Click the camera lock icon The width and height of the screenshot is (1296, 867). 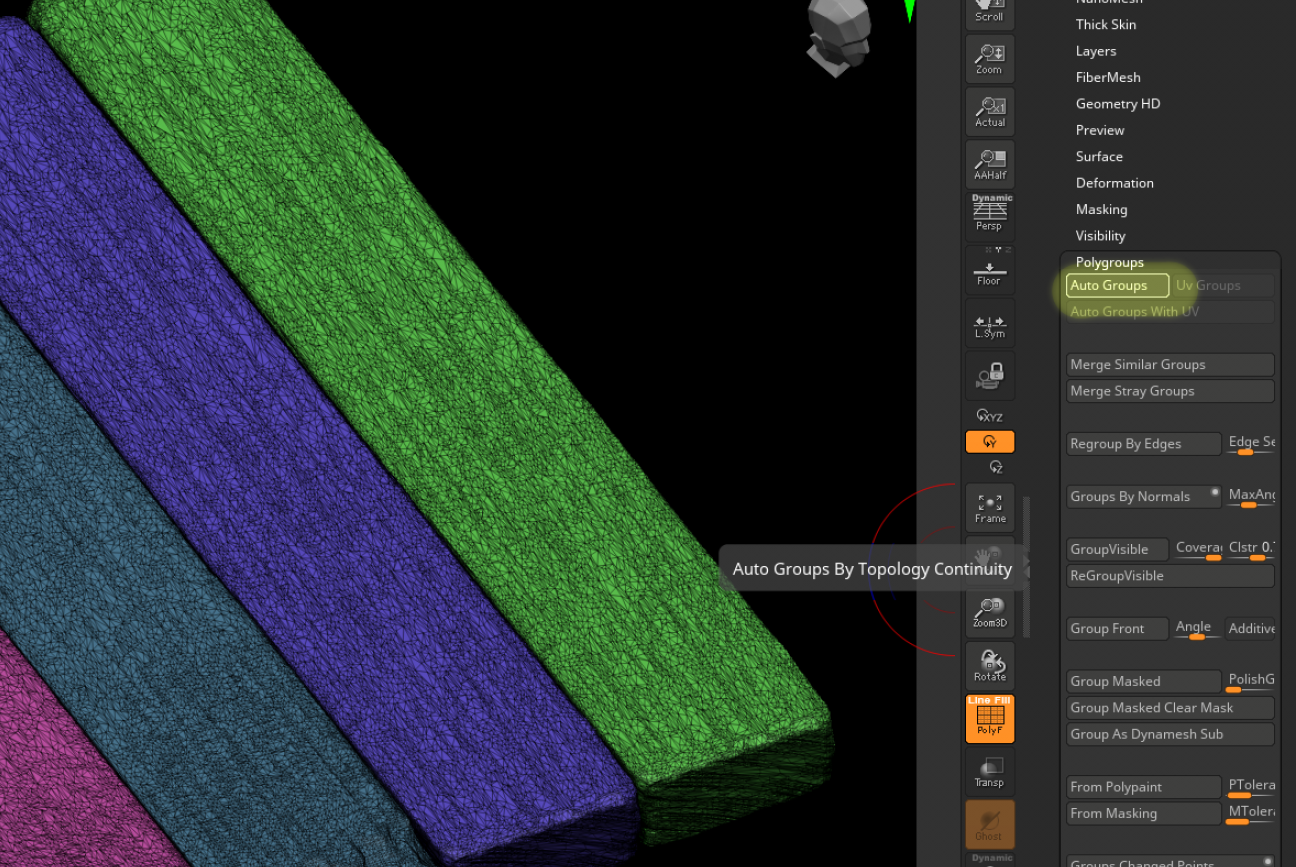[989, 376]
